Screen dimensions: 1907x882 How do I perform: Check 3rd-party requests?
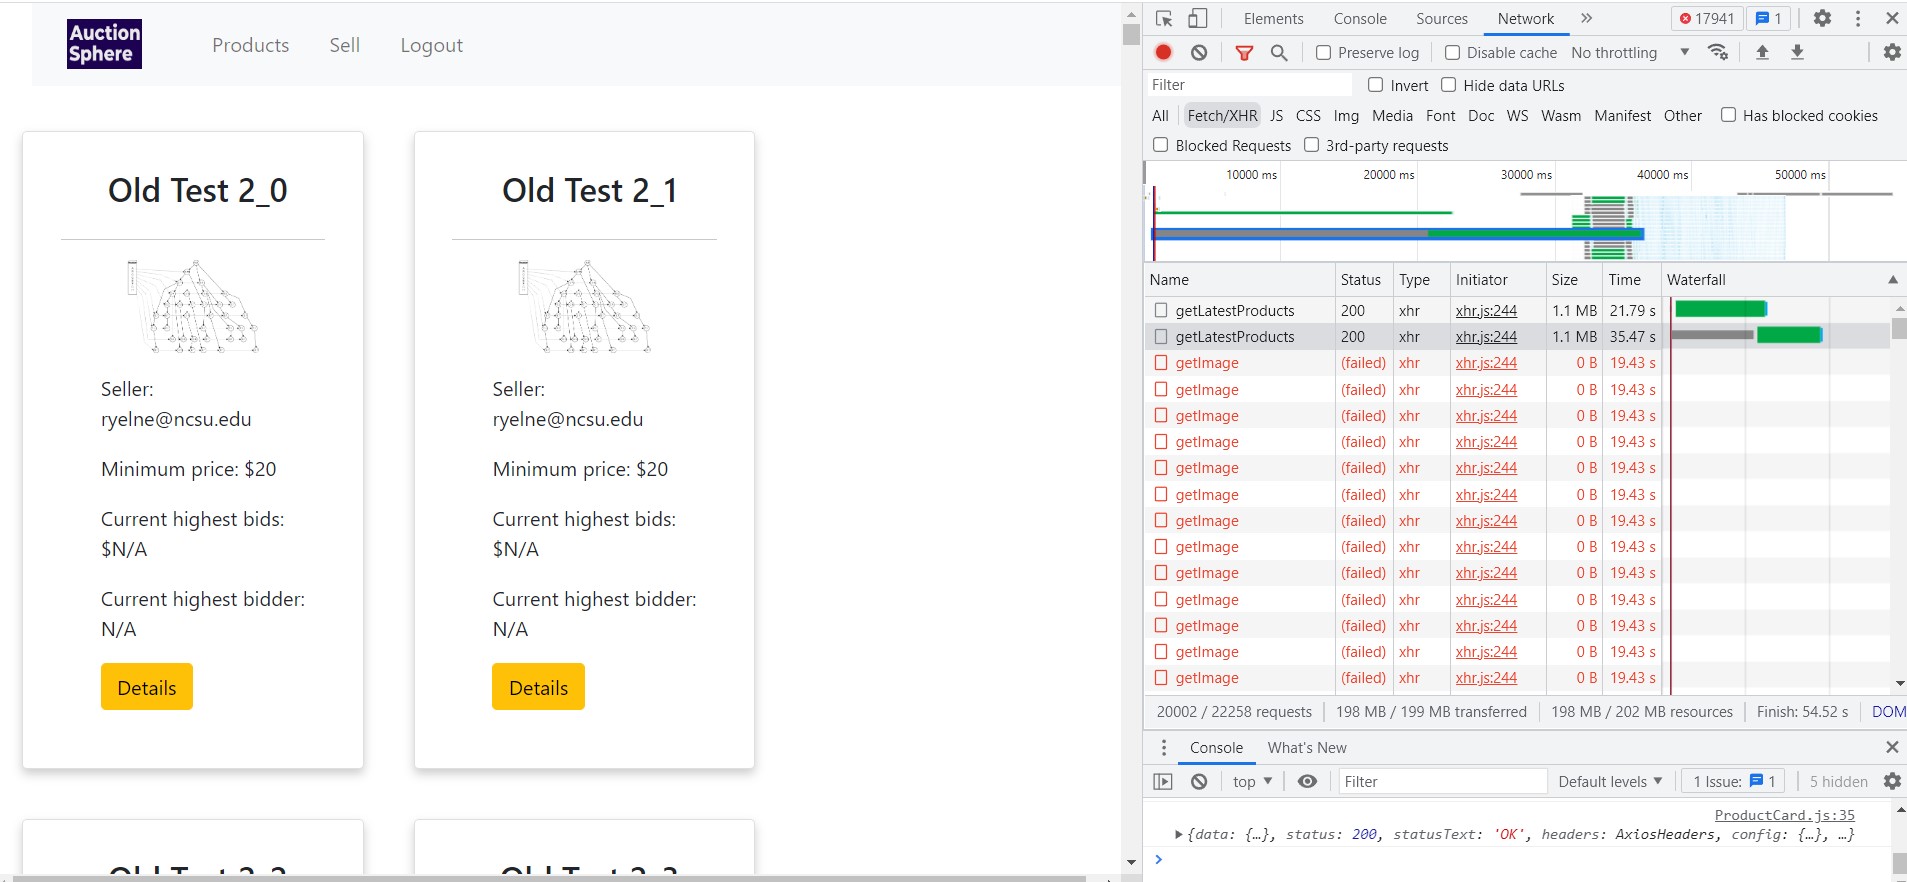[x=1312, y=145]
